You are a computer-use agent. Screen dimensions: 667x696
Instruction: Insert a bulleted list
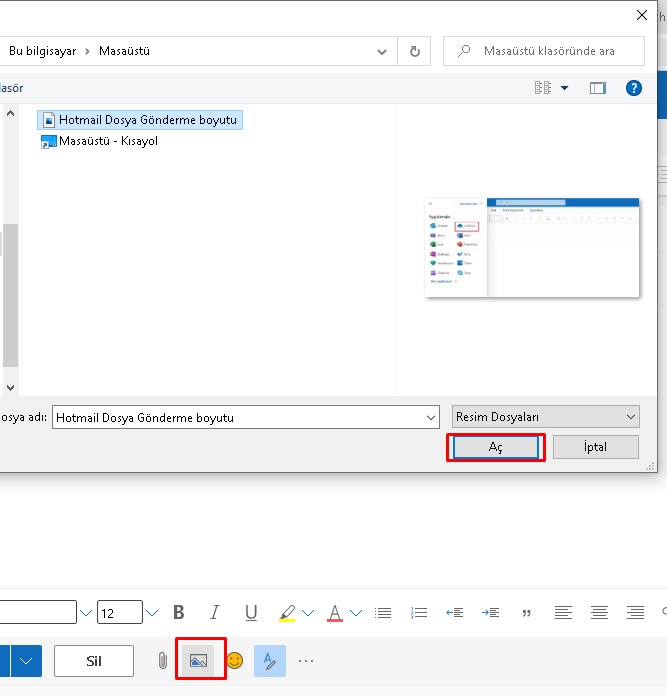[383, 613]
